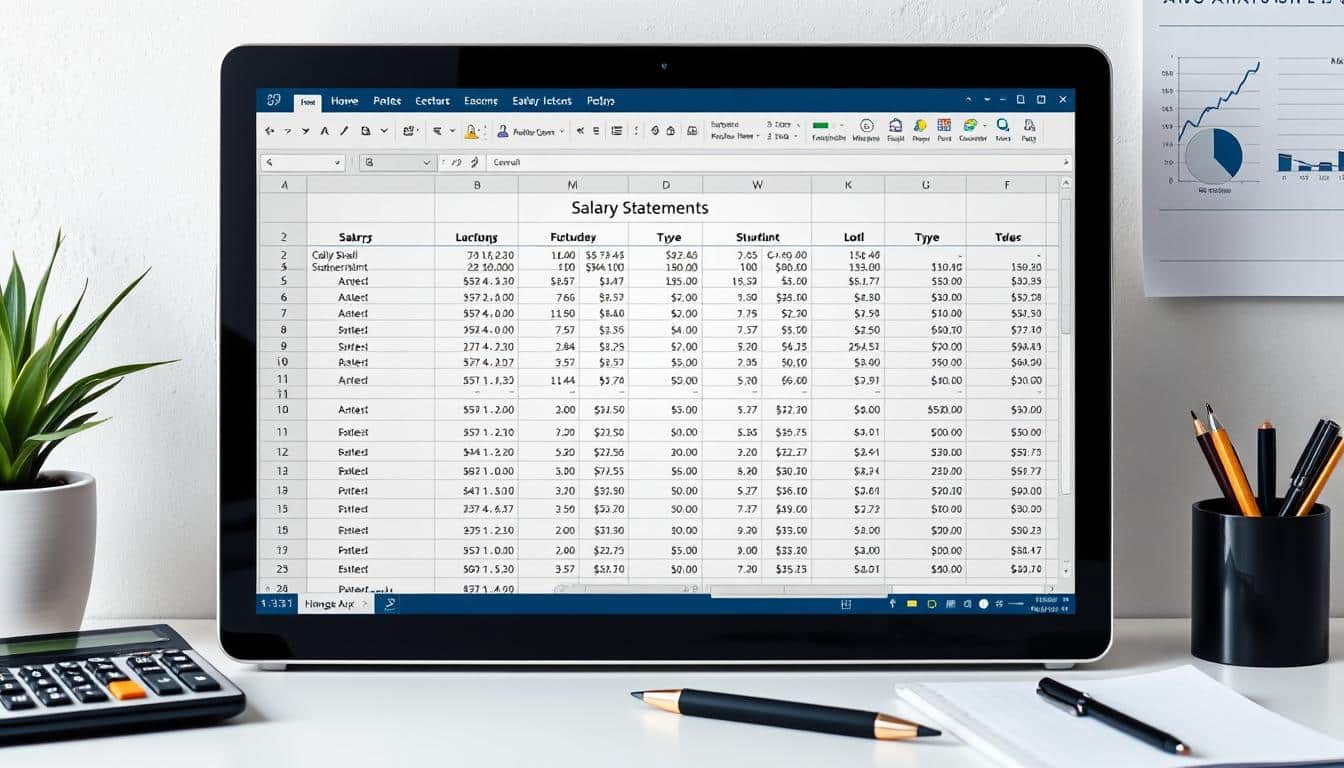Click the white circle icon in status bar
The width and height of the screenshot is (1344, 768).
pos(983,604)
